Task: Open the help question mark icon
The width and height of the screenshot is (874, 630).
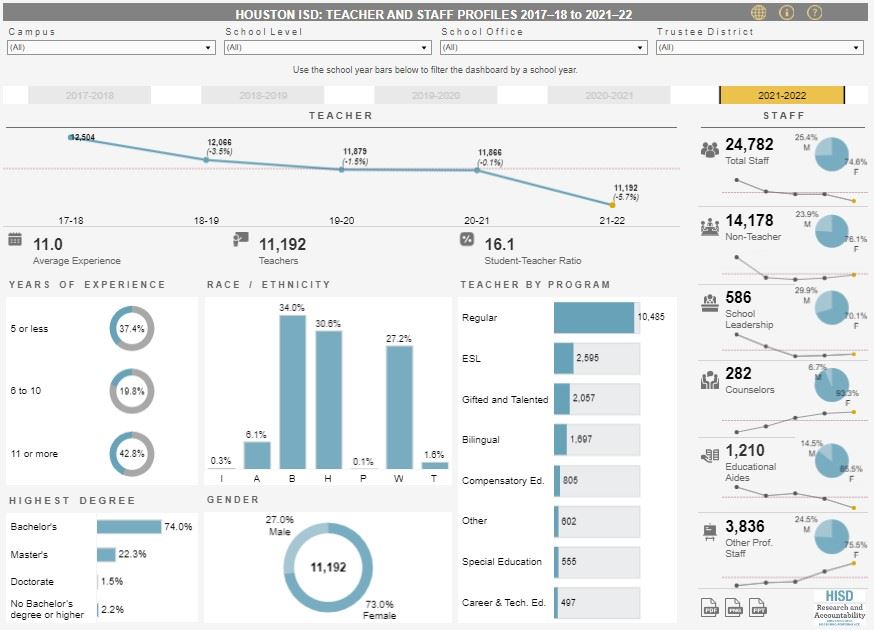Action: pos(814,12)
